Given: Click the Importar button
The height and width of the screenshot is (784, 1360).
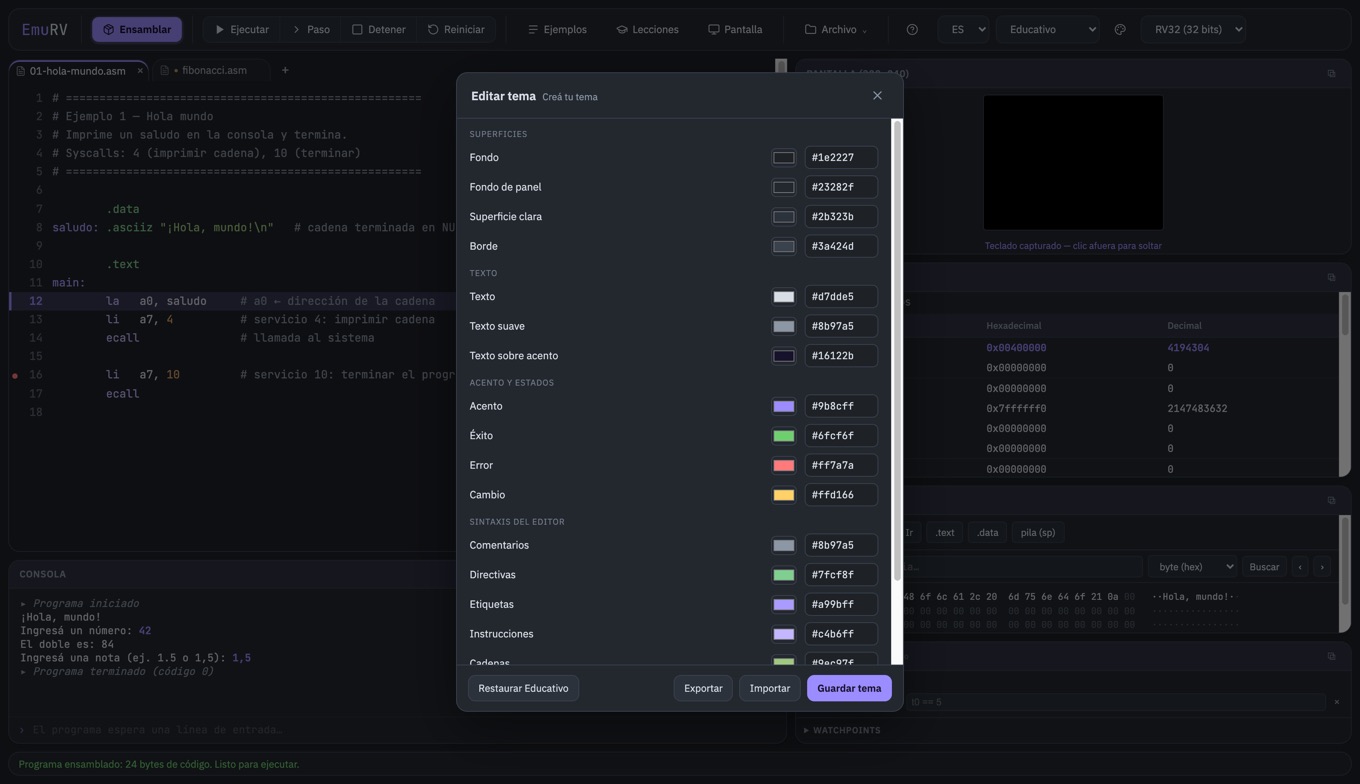Looking at the screenshot, I should (x=770, y=688).
